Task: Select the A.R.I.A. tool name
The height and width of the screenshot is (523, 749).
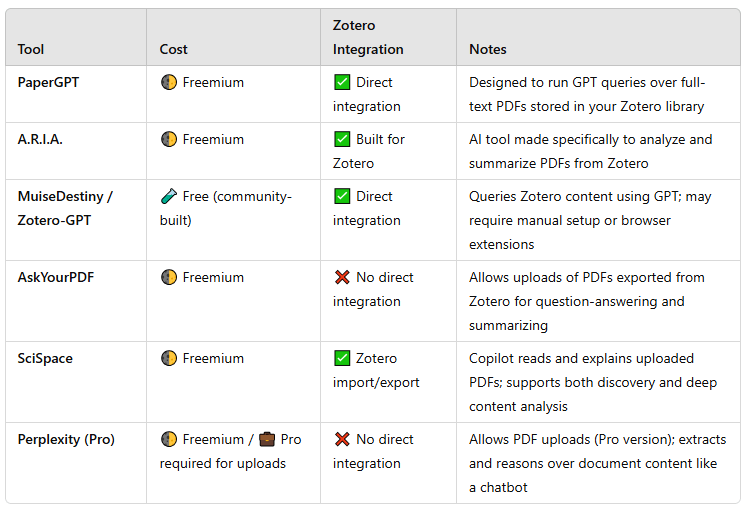Action: [x=40, y=139]
